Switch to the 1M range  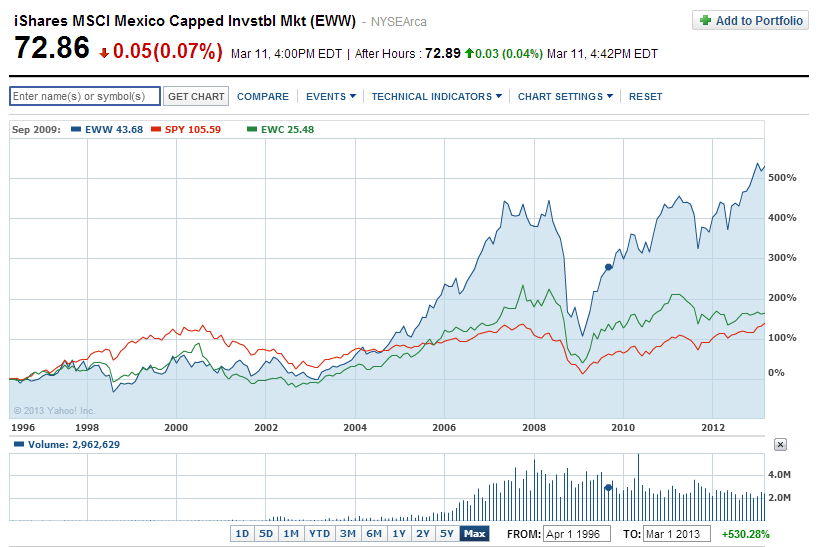tap(291, 533)
